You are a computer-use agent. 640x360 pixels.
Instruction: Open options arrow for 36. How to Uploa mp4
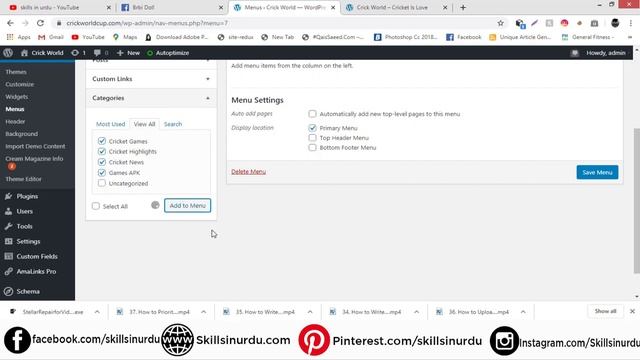point(523,312)
